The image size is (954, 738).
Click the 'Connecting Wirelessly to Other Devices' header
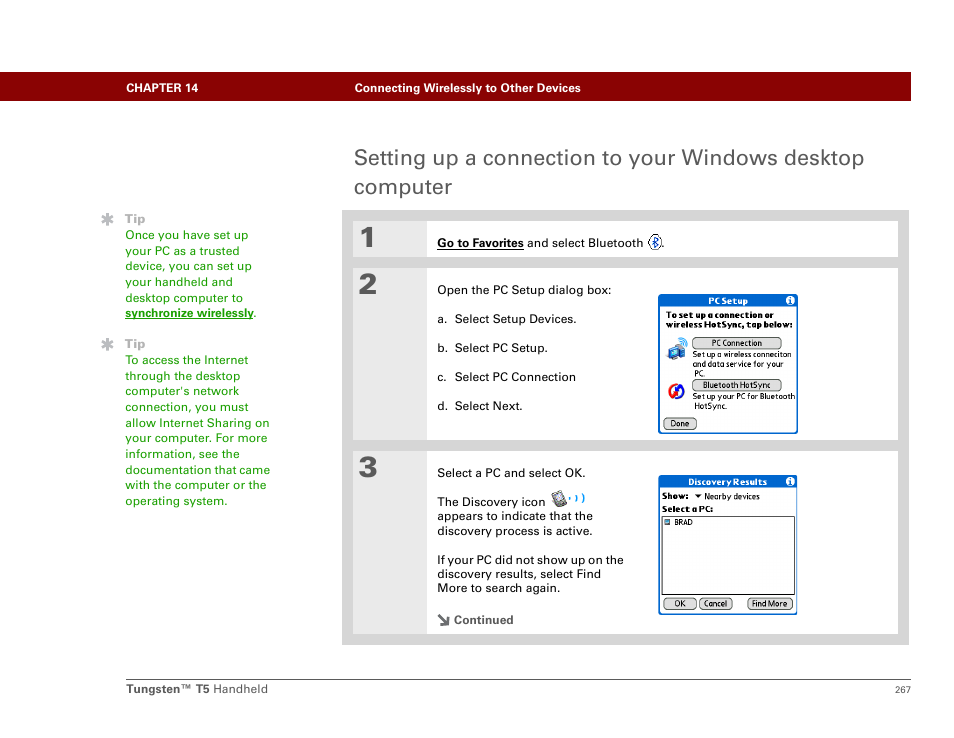coord(467,88)
